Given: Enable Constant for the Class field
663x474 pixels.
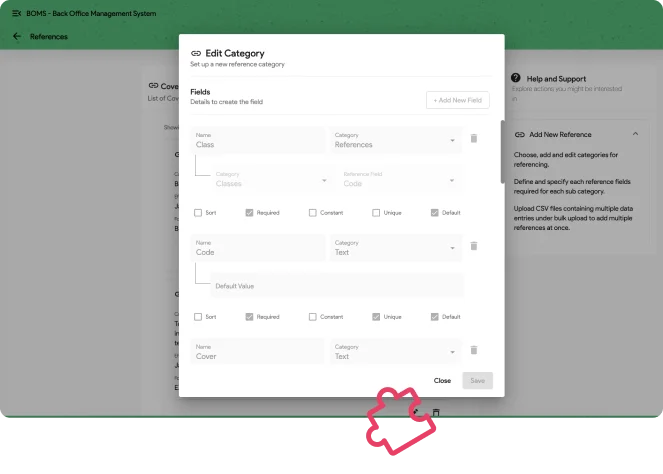Looking at the screenshot, I should coord(312,213).
